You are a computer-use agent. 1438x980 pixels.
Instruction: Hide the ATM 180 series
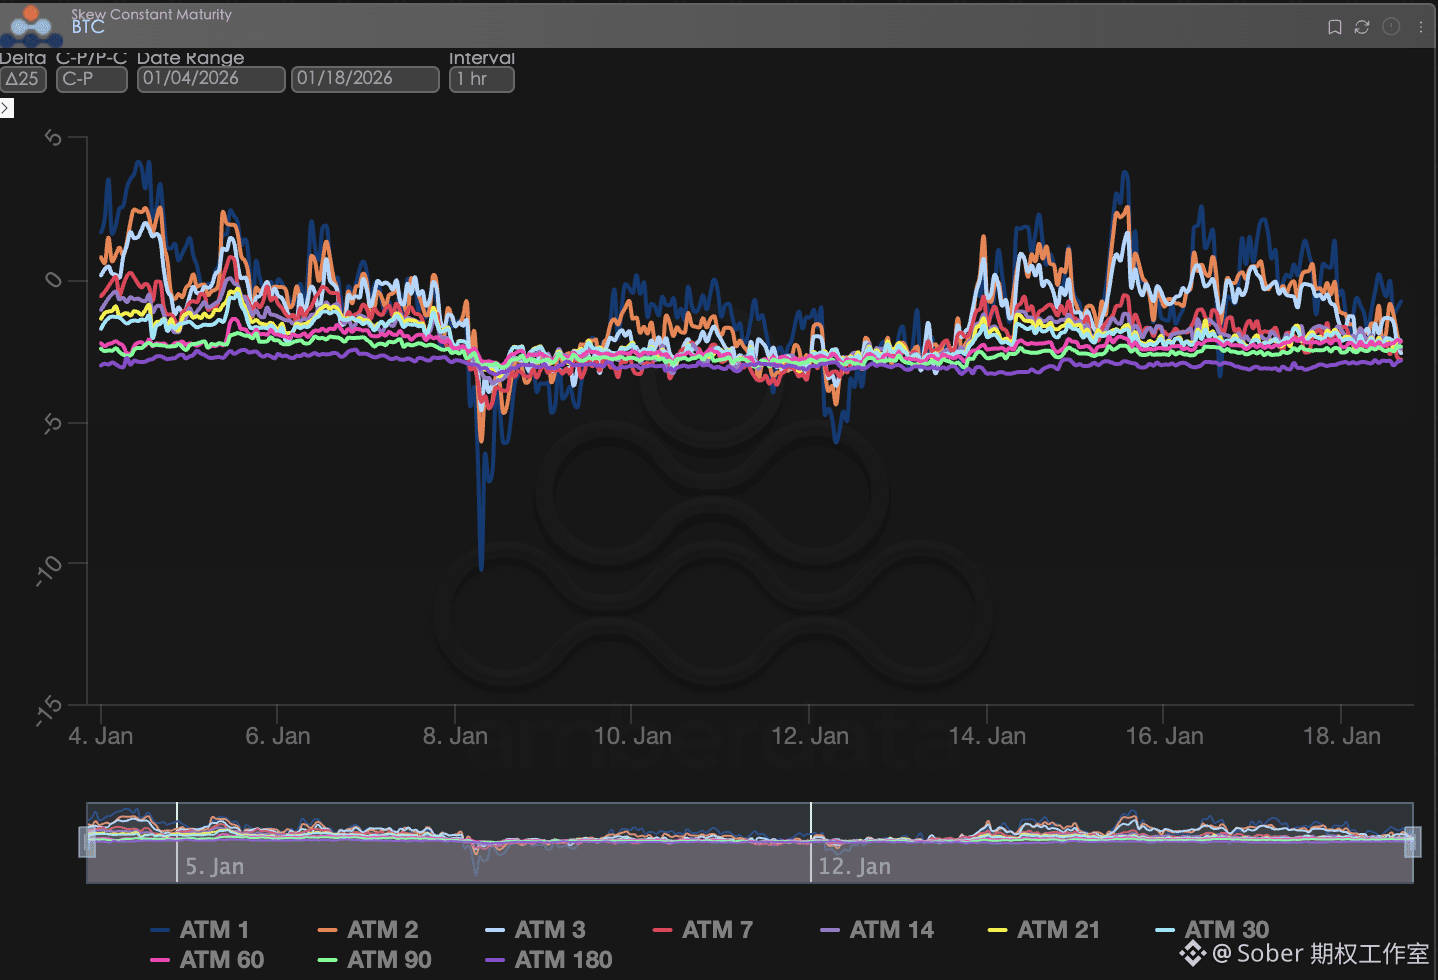pyautogui.click(x=548, y=960)
